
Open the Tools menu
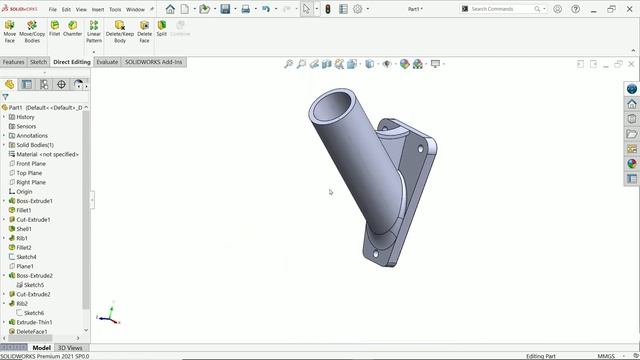115,9
